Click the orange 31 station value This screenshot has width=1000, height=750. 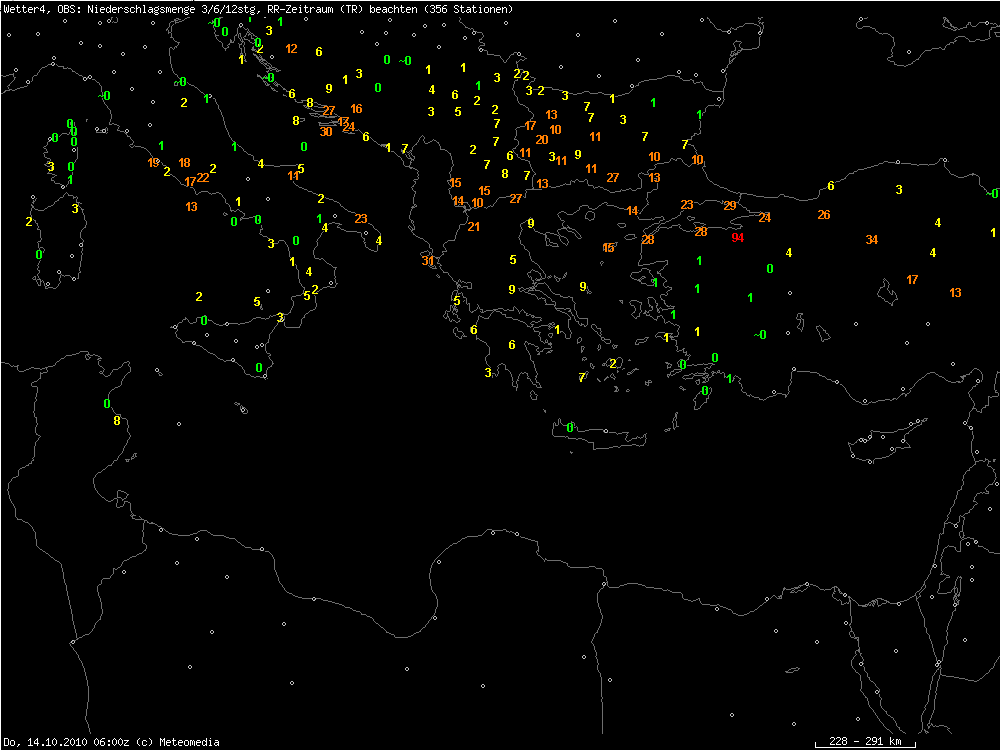tap(428, 261)
